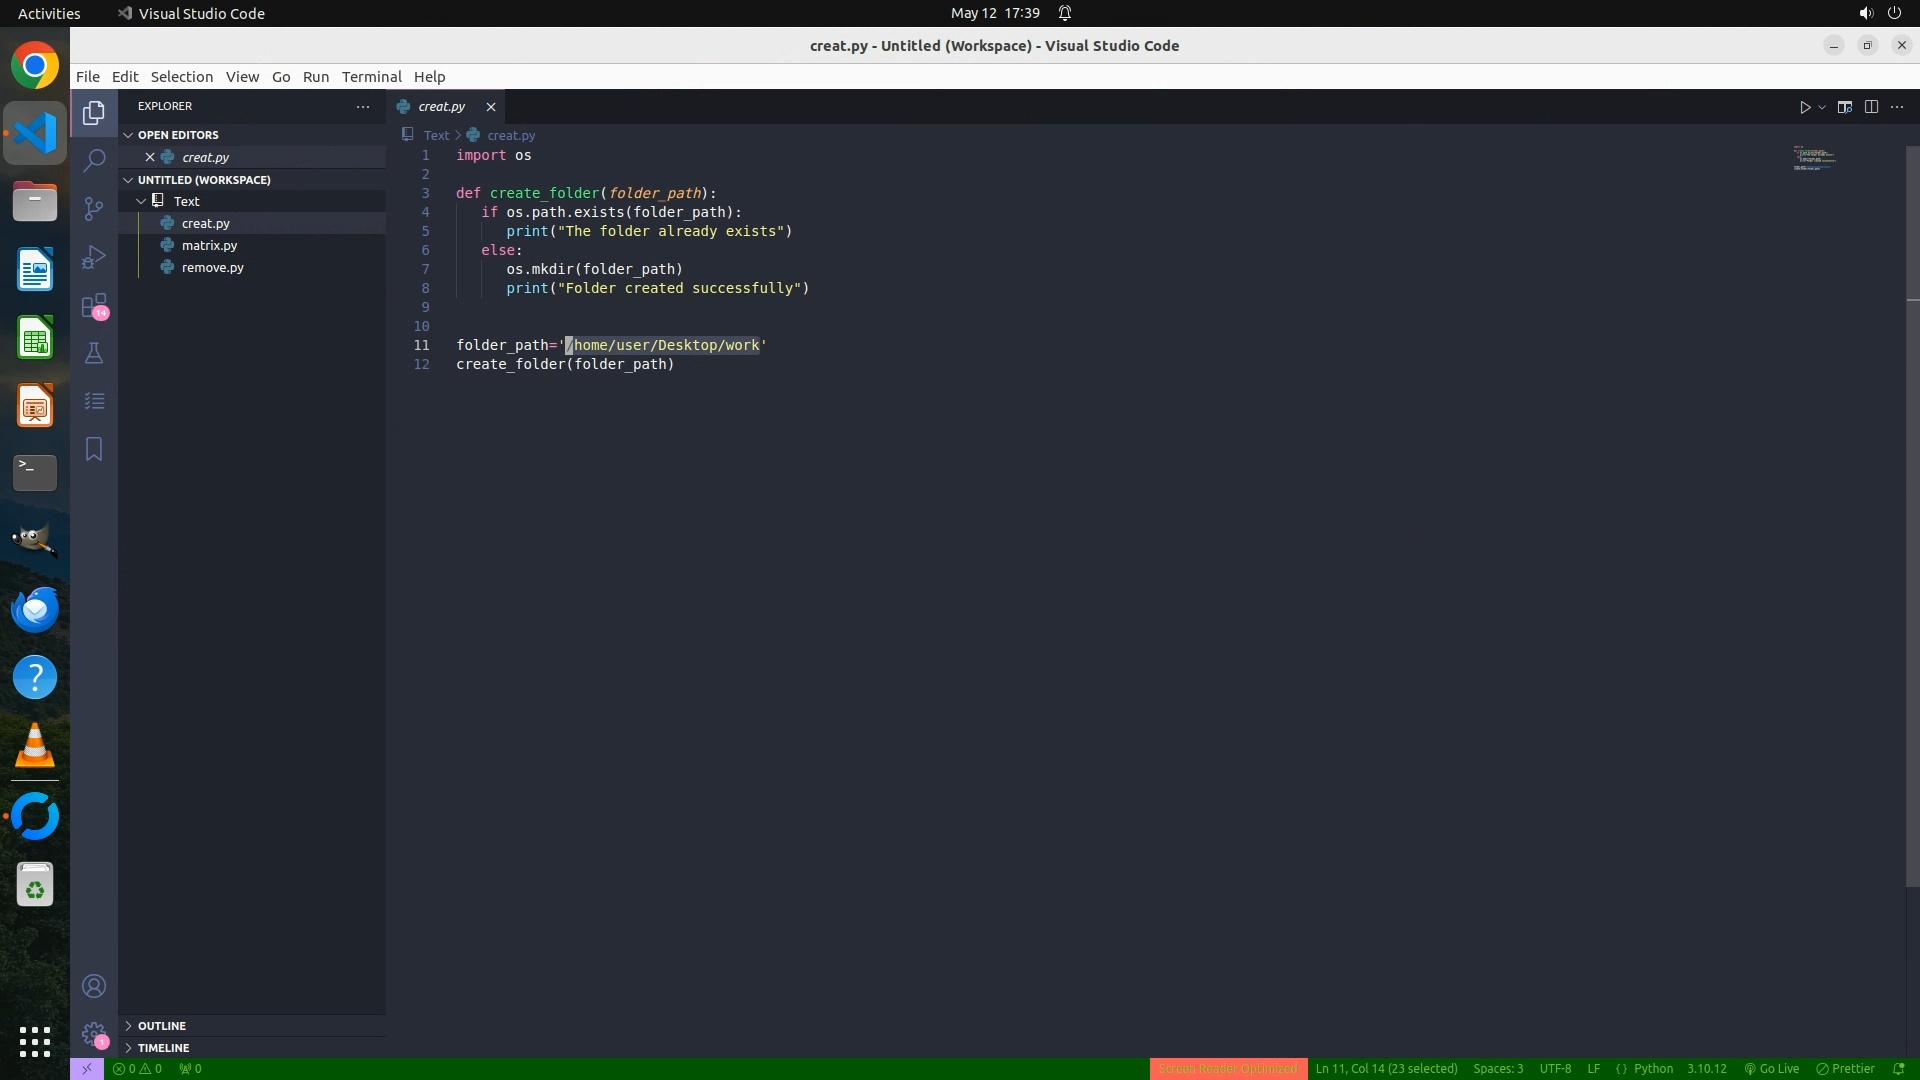Image resolution: width=1920 pixels, height=1080 pixels.
Task: Open the Manage gear settings icon
Action: (94, 1034)
